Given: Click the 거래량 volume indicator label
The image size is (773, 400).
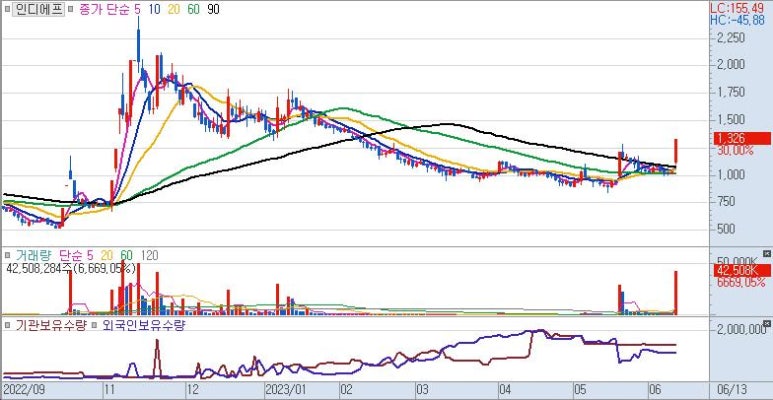Looking at the screenshot, I should click(34, 255).
